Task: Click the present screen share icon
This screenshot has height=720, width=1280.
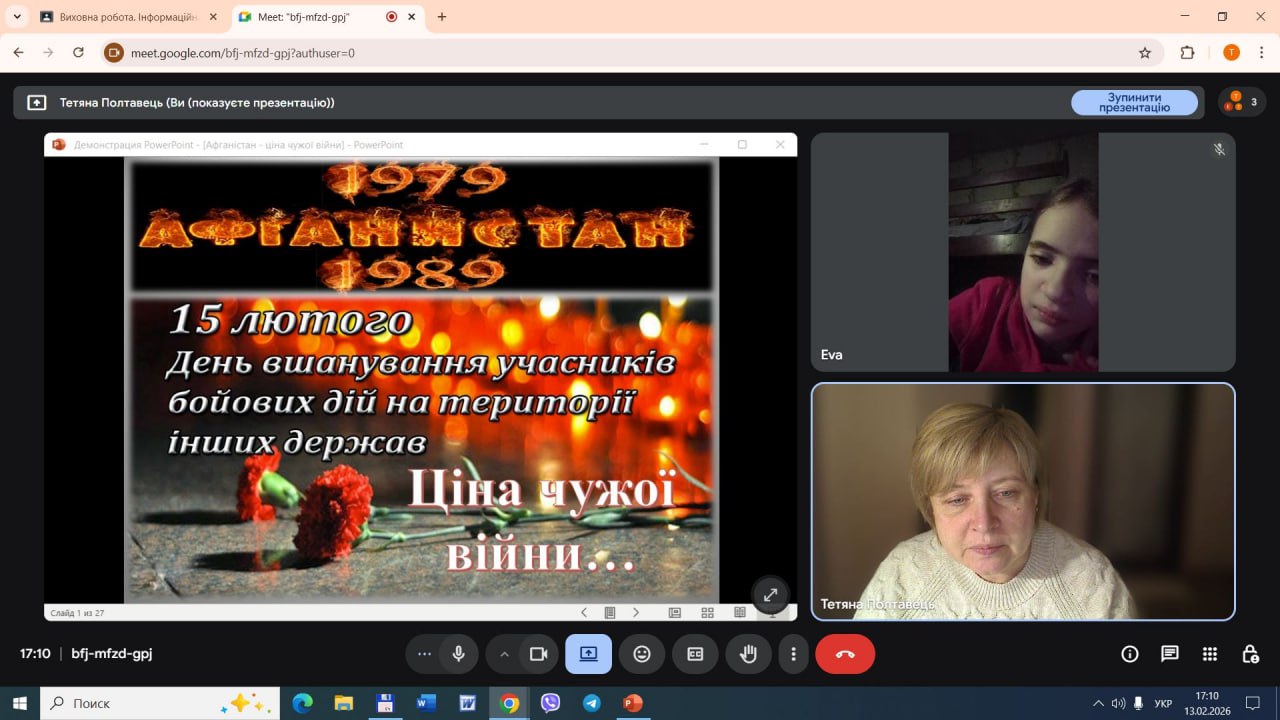Action: coord(588,654)
